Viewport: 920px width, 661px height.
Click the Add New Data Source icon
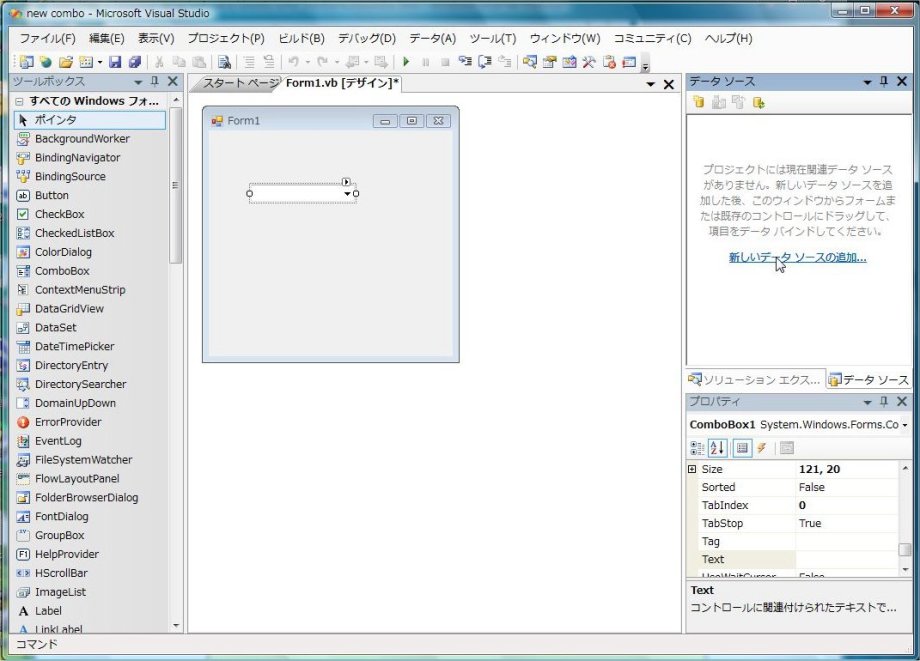[x=699, y=103]
